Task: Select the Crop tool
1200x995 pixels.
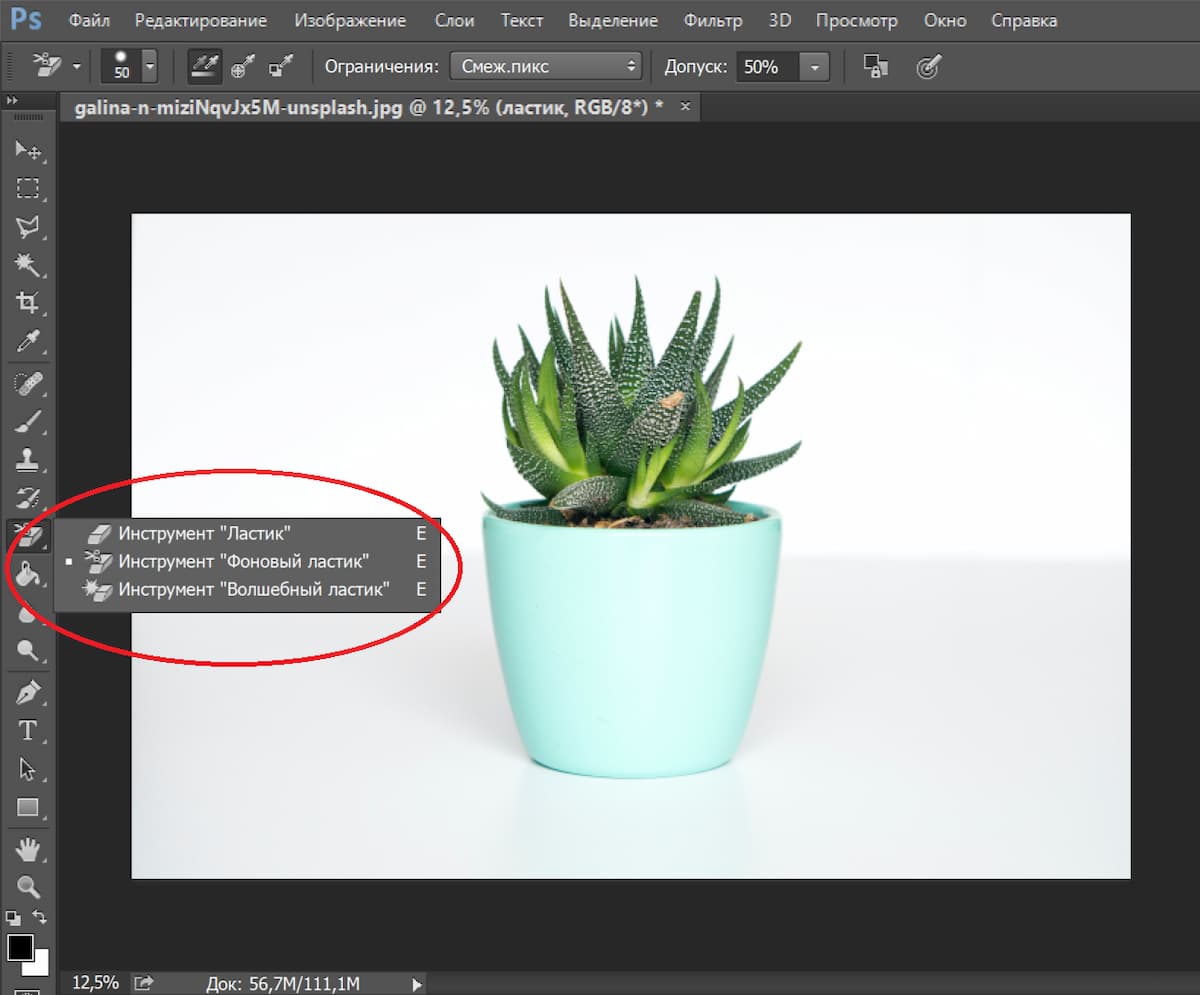Action: click(x=27, y=303)
